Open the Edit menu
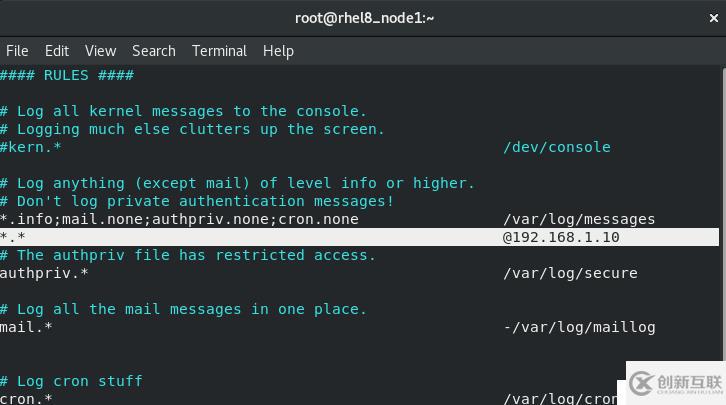The width and height of the screenshot is (726, 405). click(57, 51)
